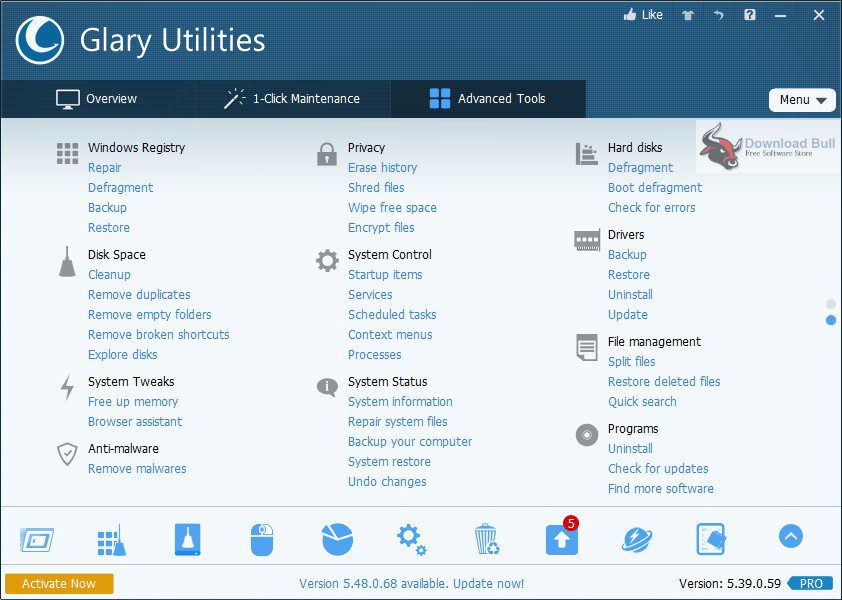The height and width of the screenshot is (600, 842).
Task: Launch registry cleaner grid-and-broom toolbar icon
Action: 112,540
